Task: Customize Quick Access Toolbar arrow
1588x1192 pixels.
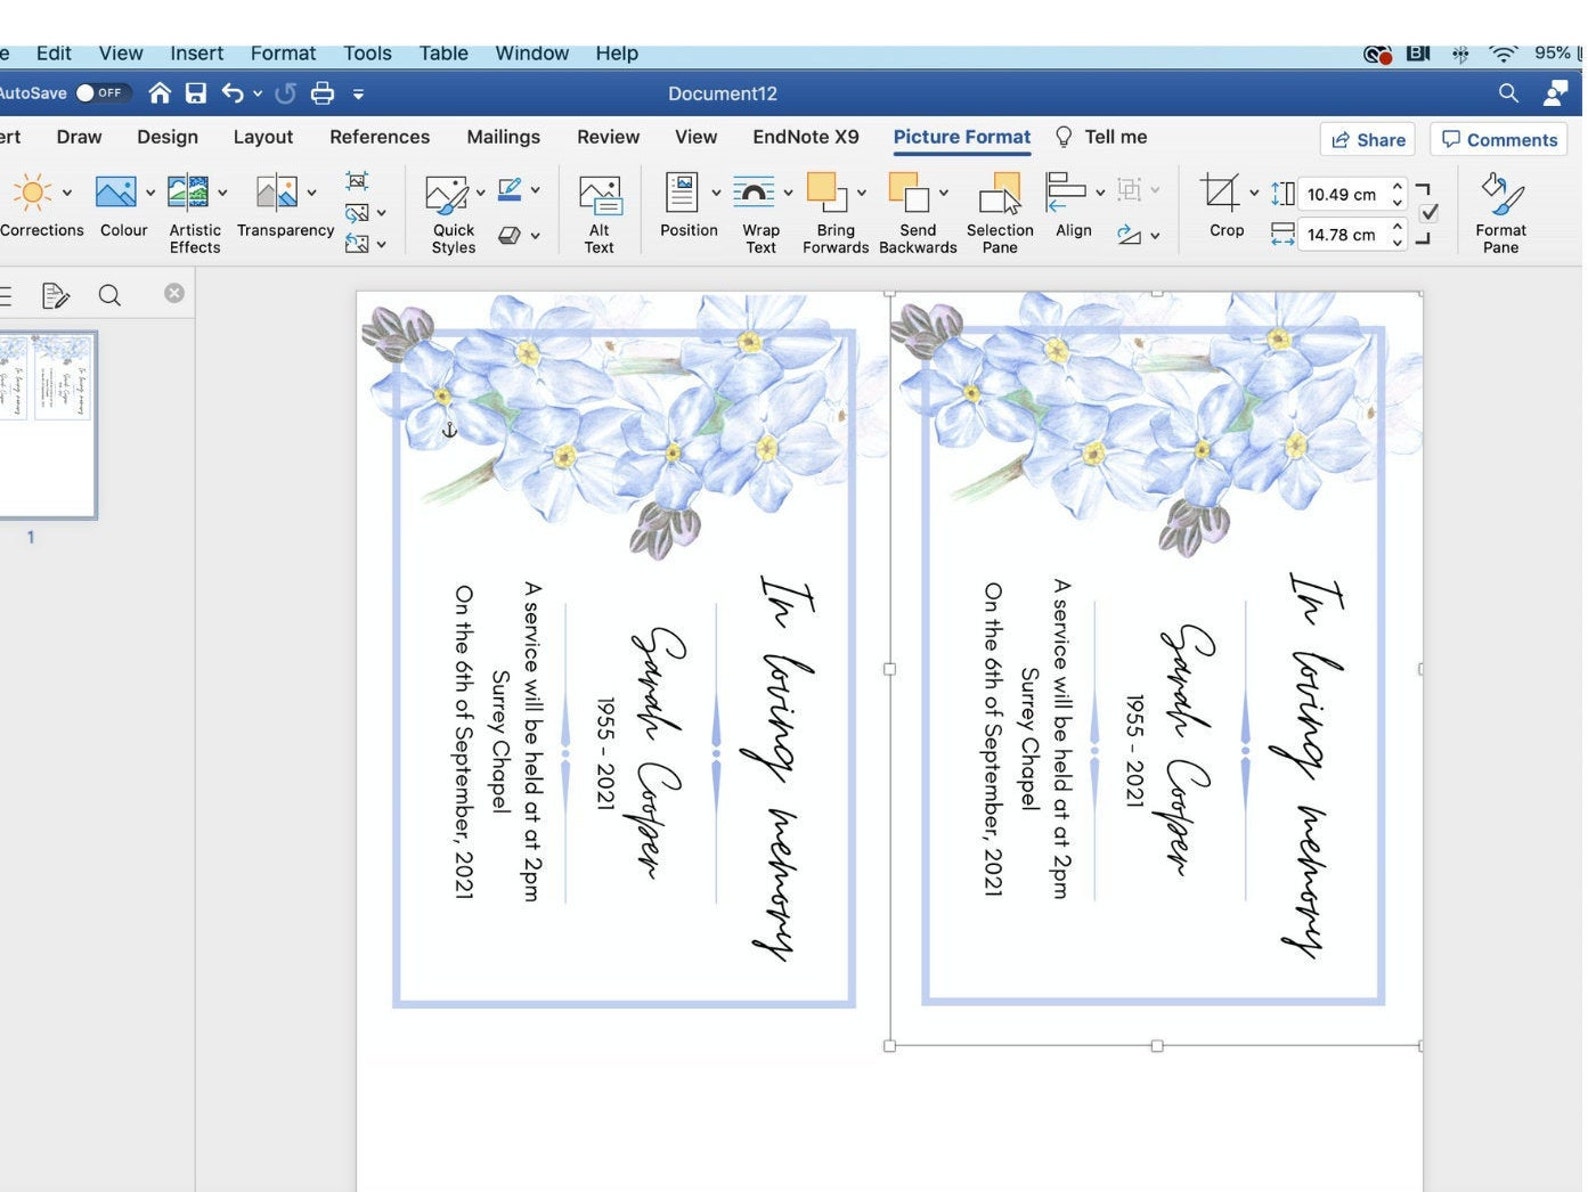Action: pos(358,94)
